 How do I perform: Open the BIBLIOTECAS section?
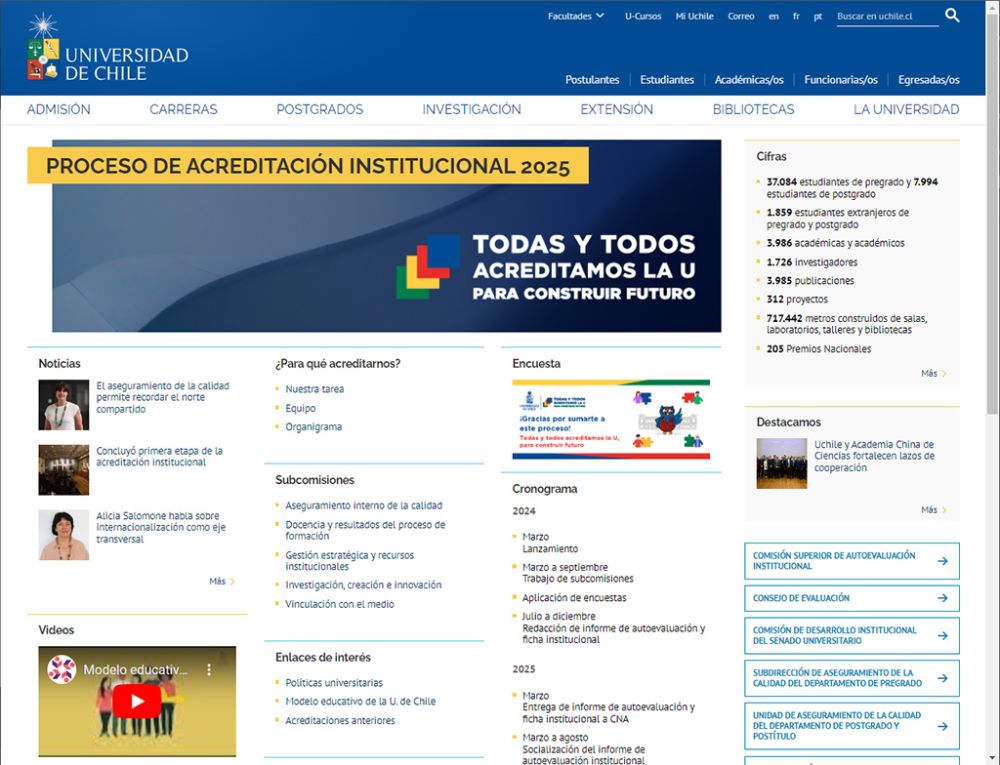(751, 109)
